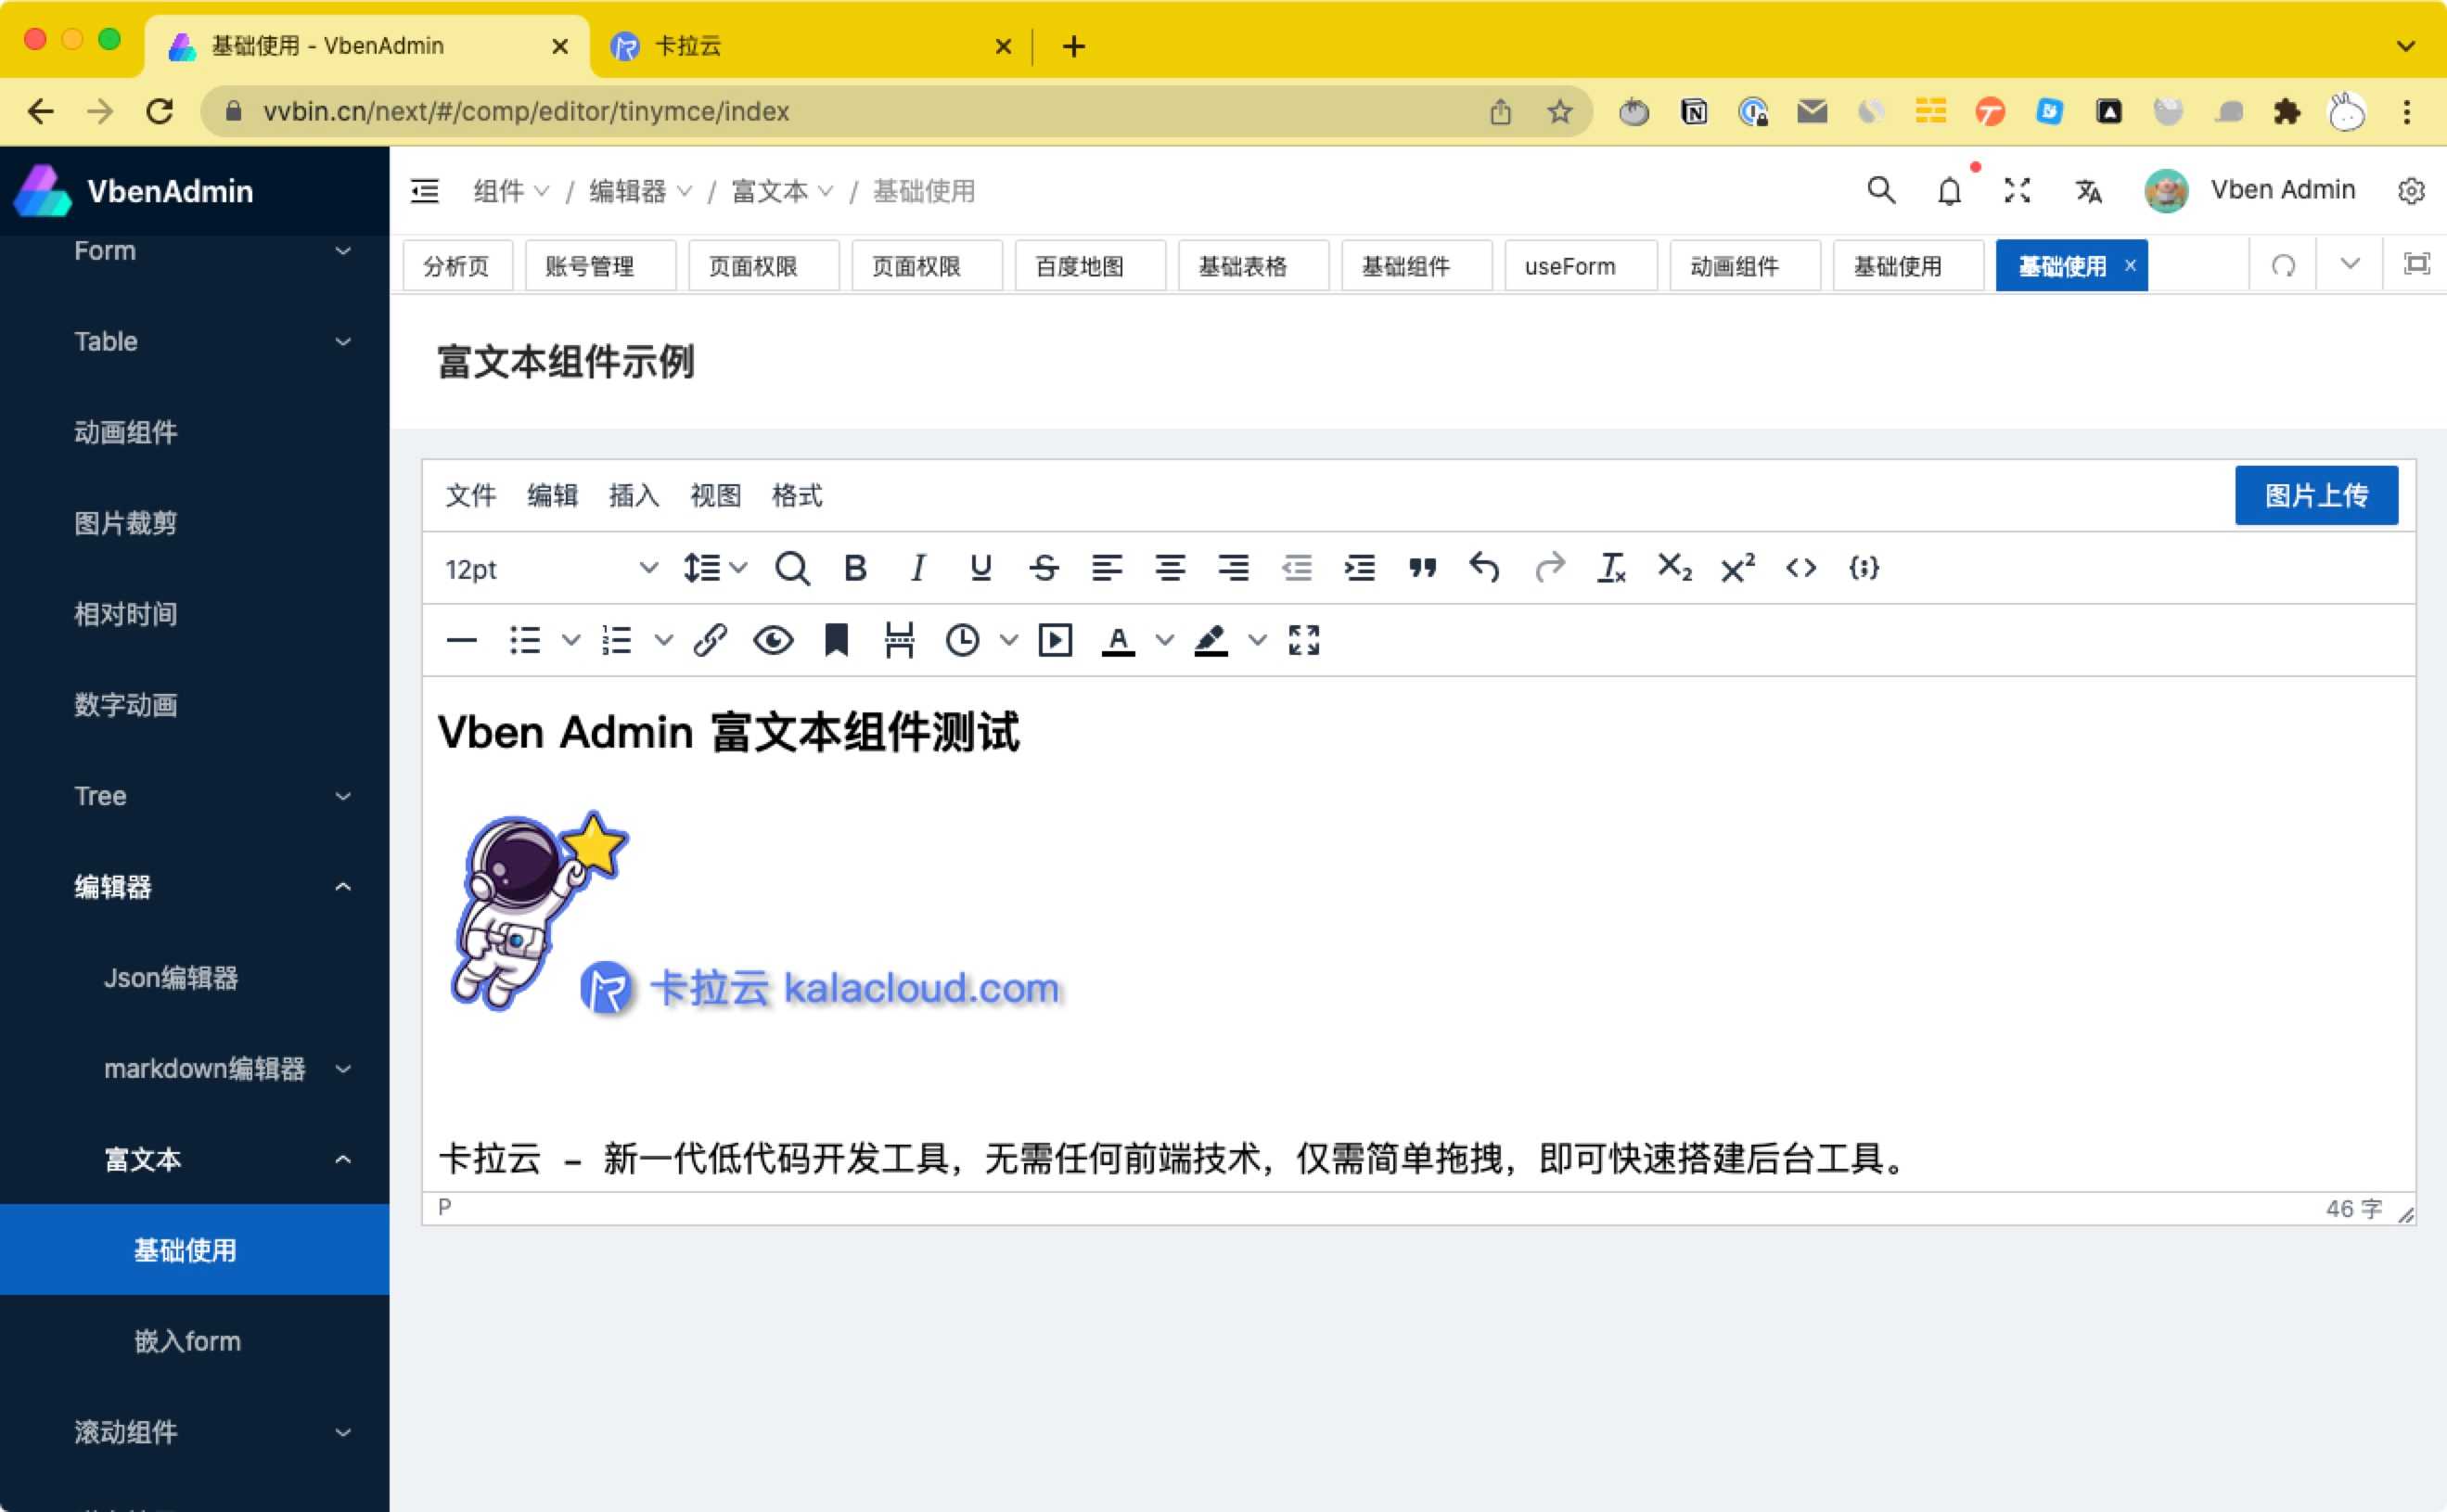
Task: Click the line spacing dropdown
Action: [711, 568]
